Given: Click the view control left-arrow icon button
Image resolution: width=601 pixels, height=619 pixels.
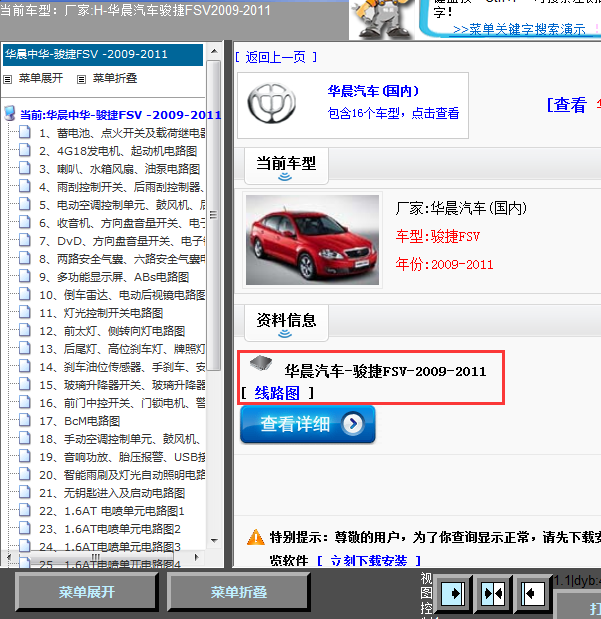Looking at the screenshot, I should tap(533, 593).
